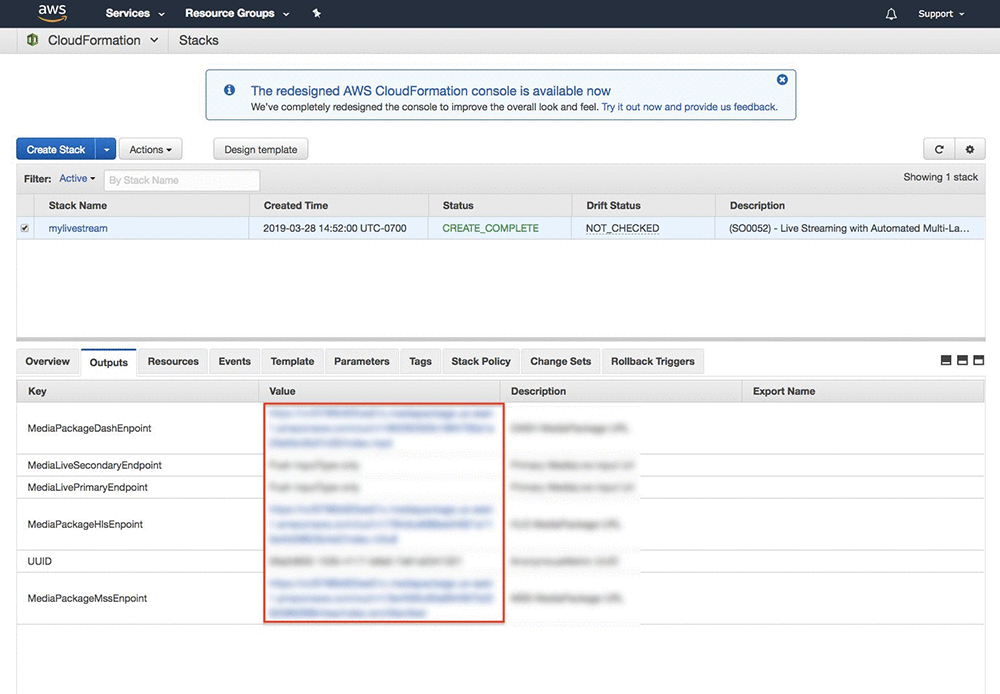Open the Resources tab
The width and height of the screenshot is (1000, 694).
point(173,361)
